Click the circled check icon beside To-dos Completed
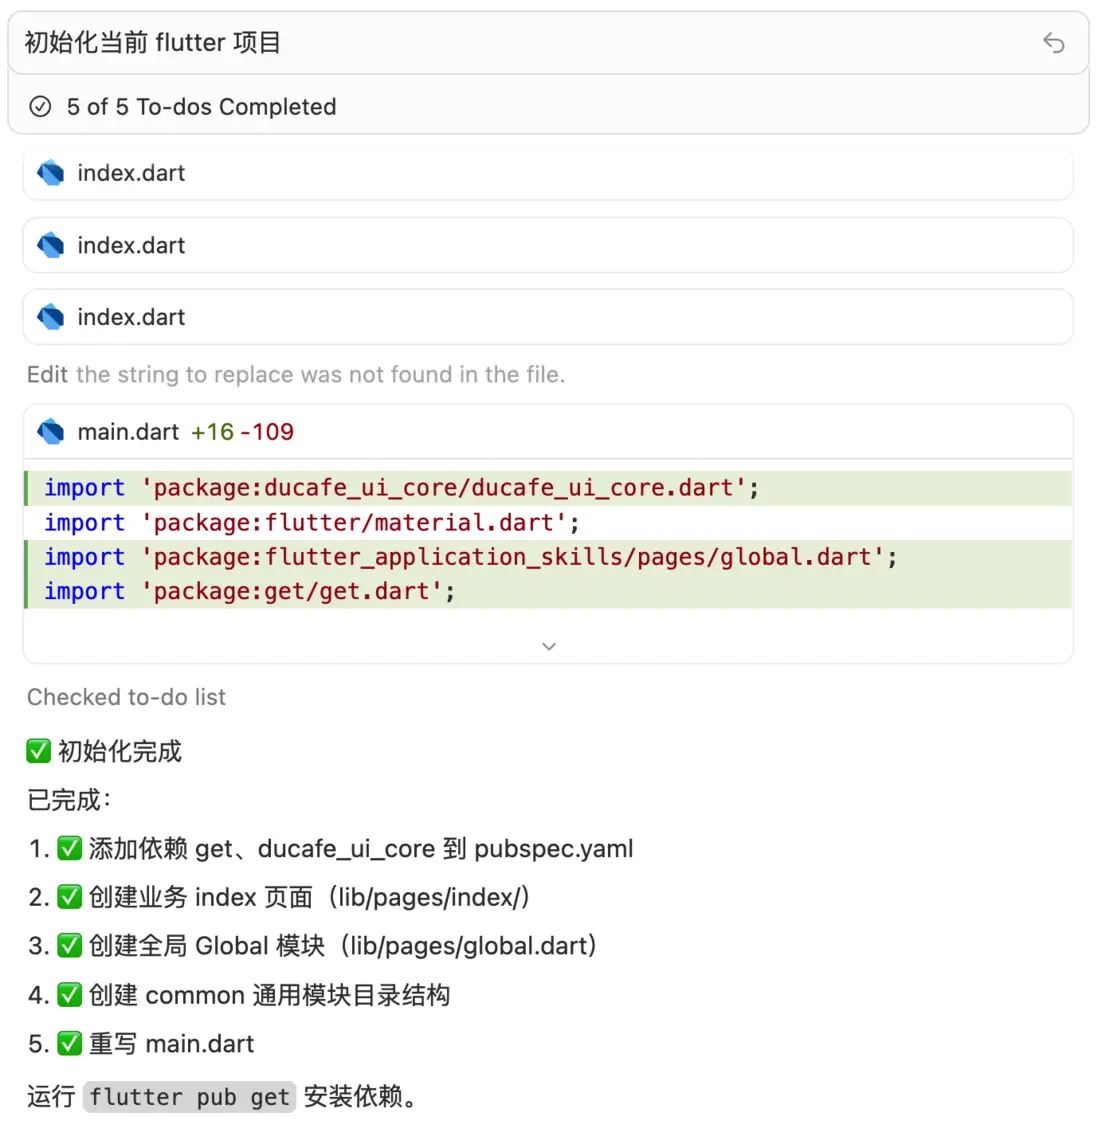 pyautogui.click(x=40, y=106)
